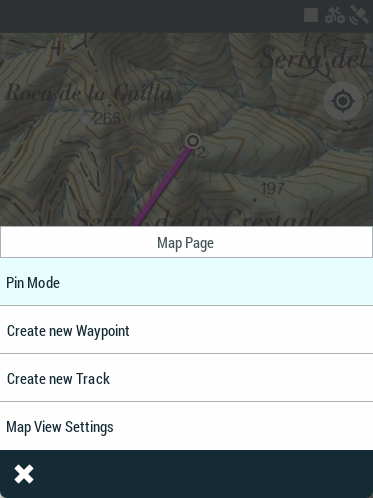
Task: Tap the small black dot beside 197
Action: point(255,200)
